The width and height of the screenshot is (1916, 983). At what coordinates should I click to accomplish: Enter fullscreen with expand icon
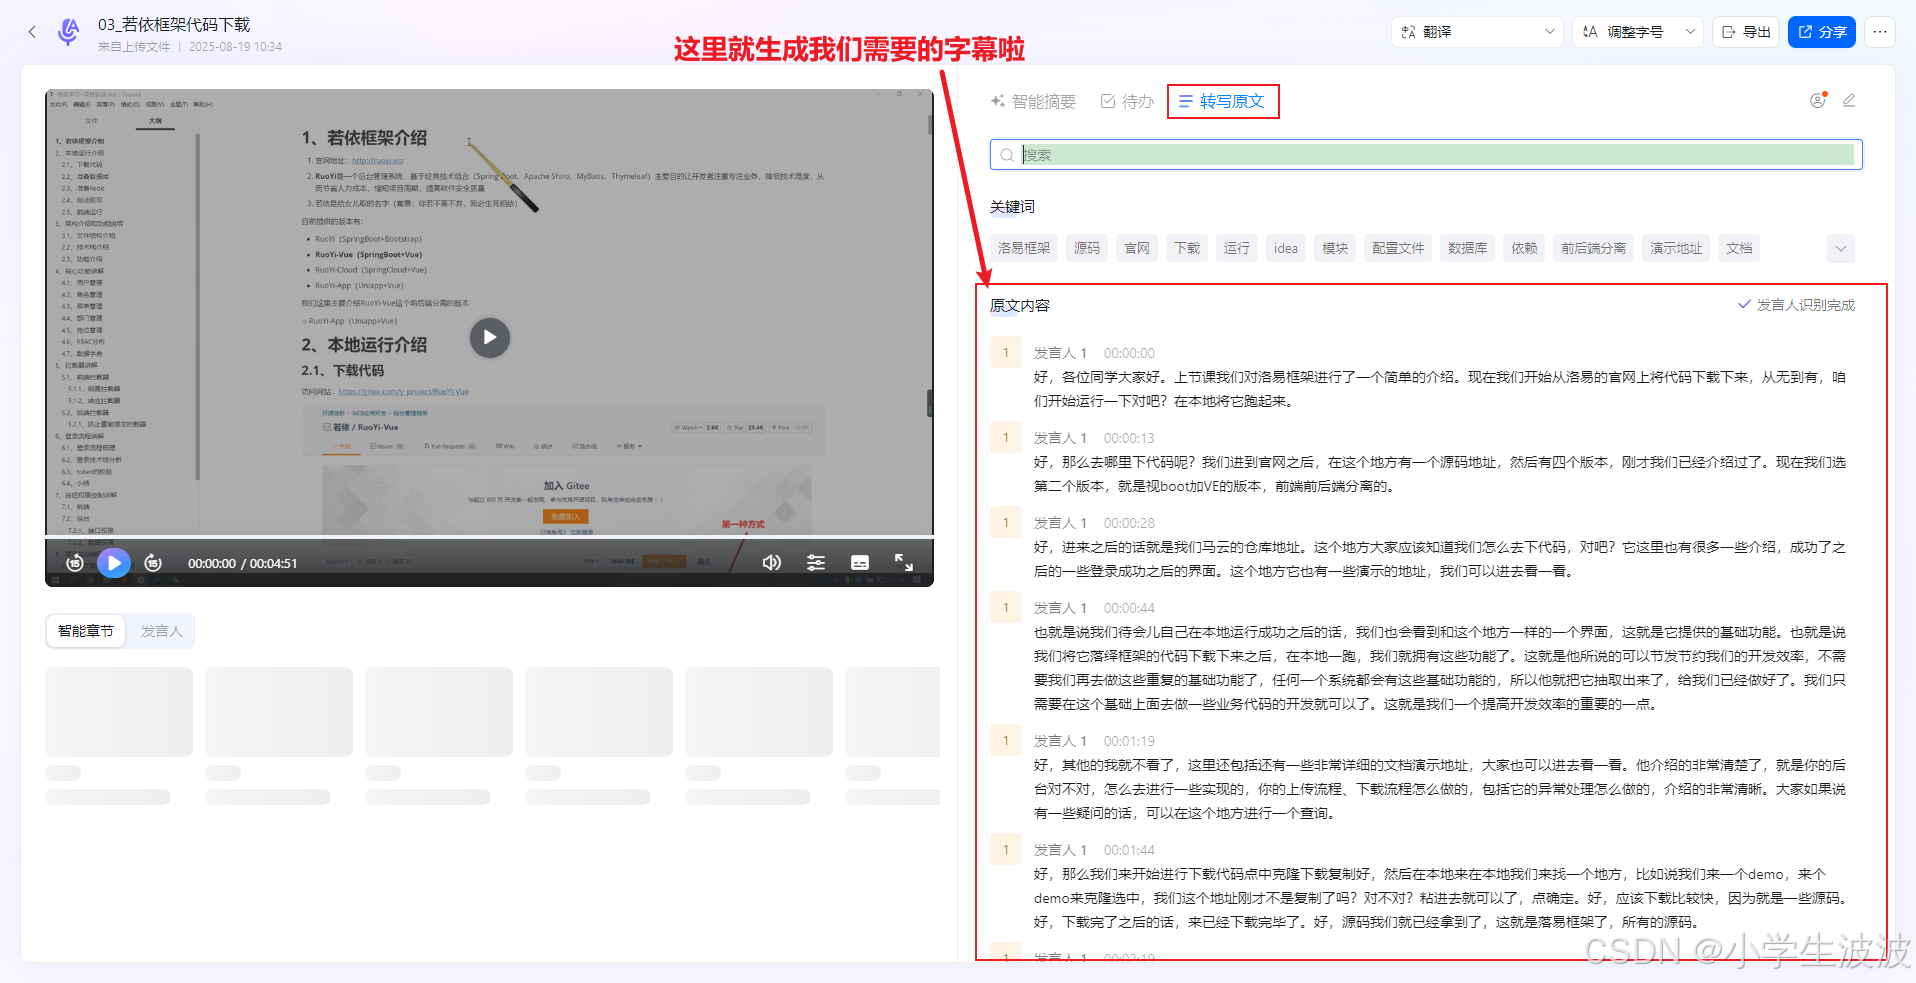point(904,563)
